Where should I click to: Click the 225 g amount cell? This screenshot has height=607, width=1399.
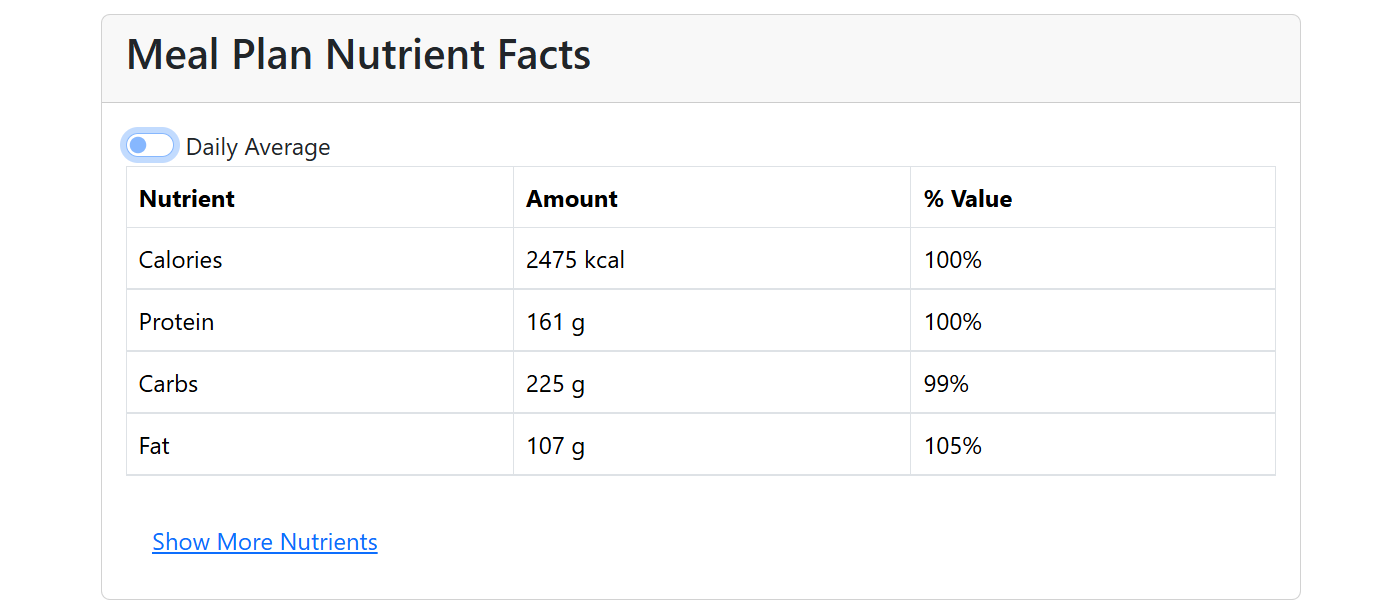tap(555, 384)
